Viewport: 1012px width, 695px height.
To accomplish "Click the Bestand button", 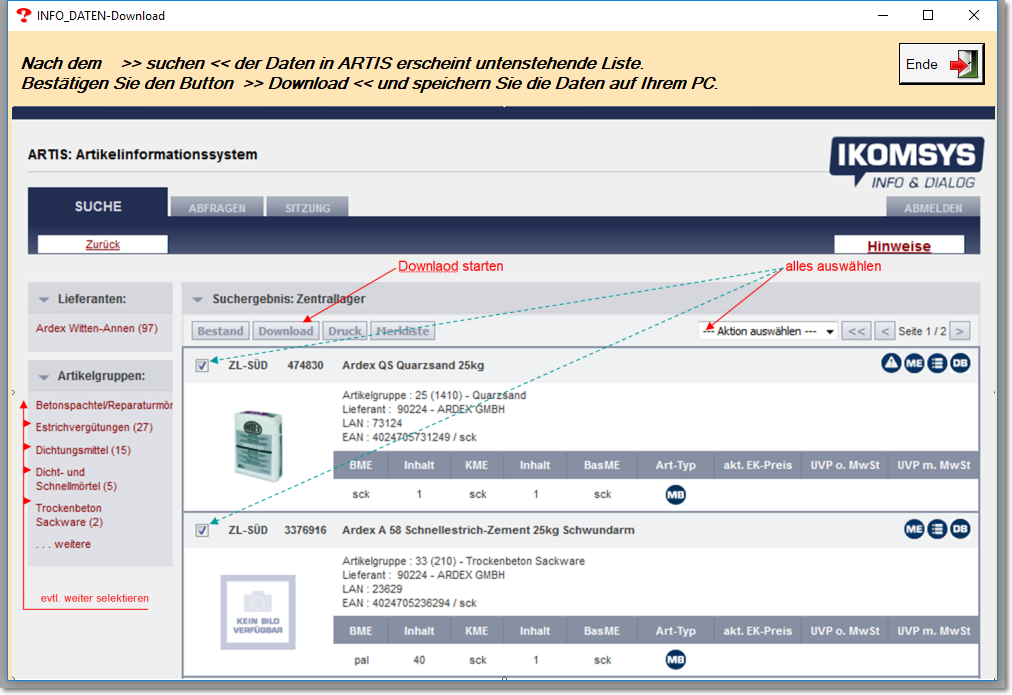I will (x=221, y=331).
